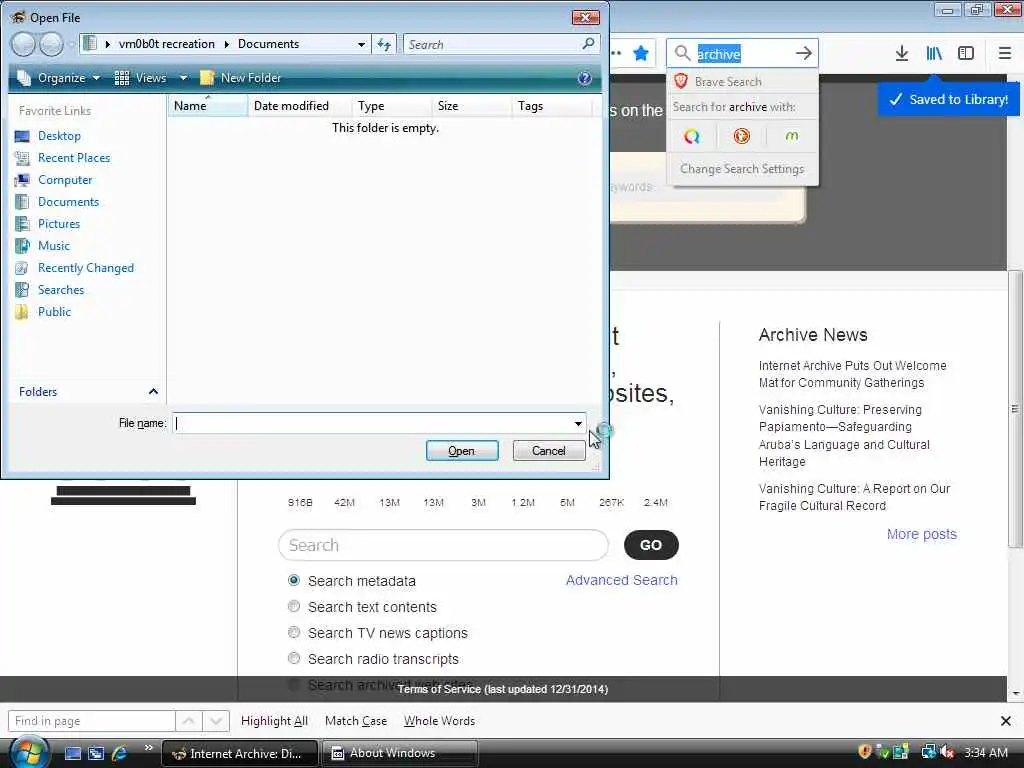This screenshot has height=768, width=1024.
Task: Click the Forward arrow in Open File dialog
Action: click(51, 44)
